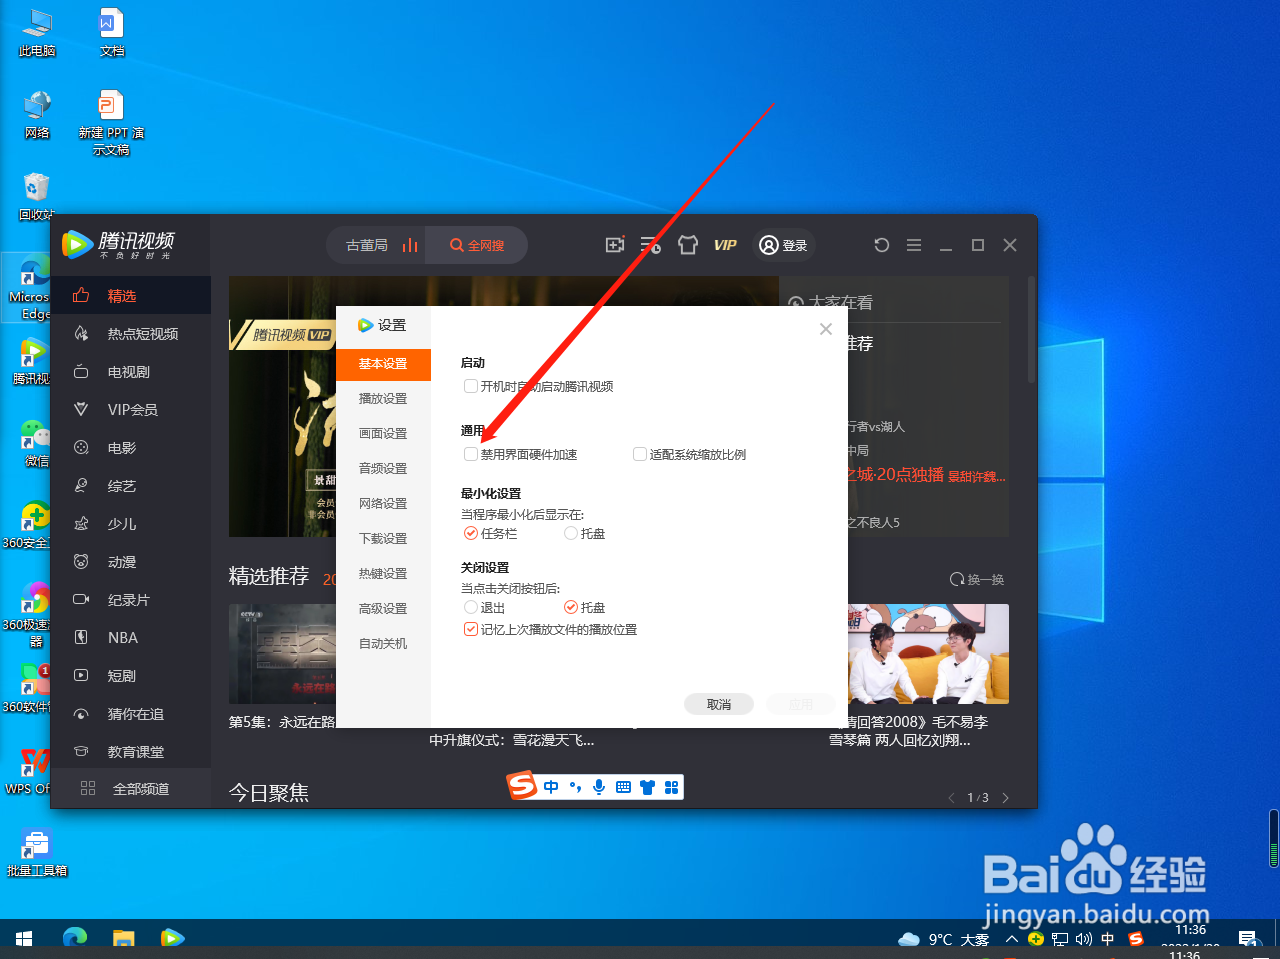The image size is (1280, 959).
Task: Open 热点短视频 channel in sidebar
Action: coord(130,334)
